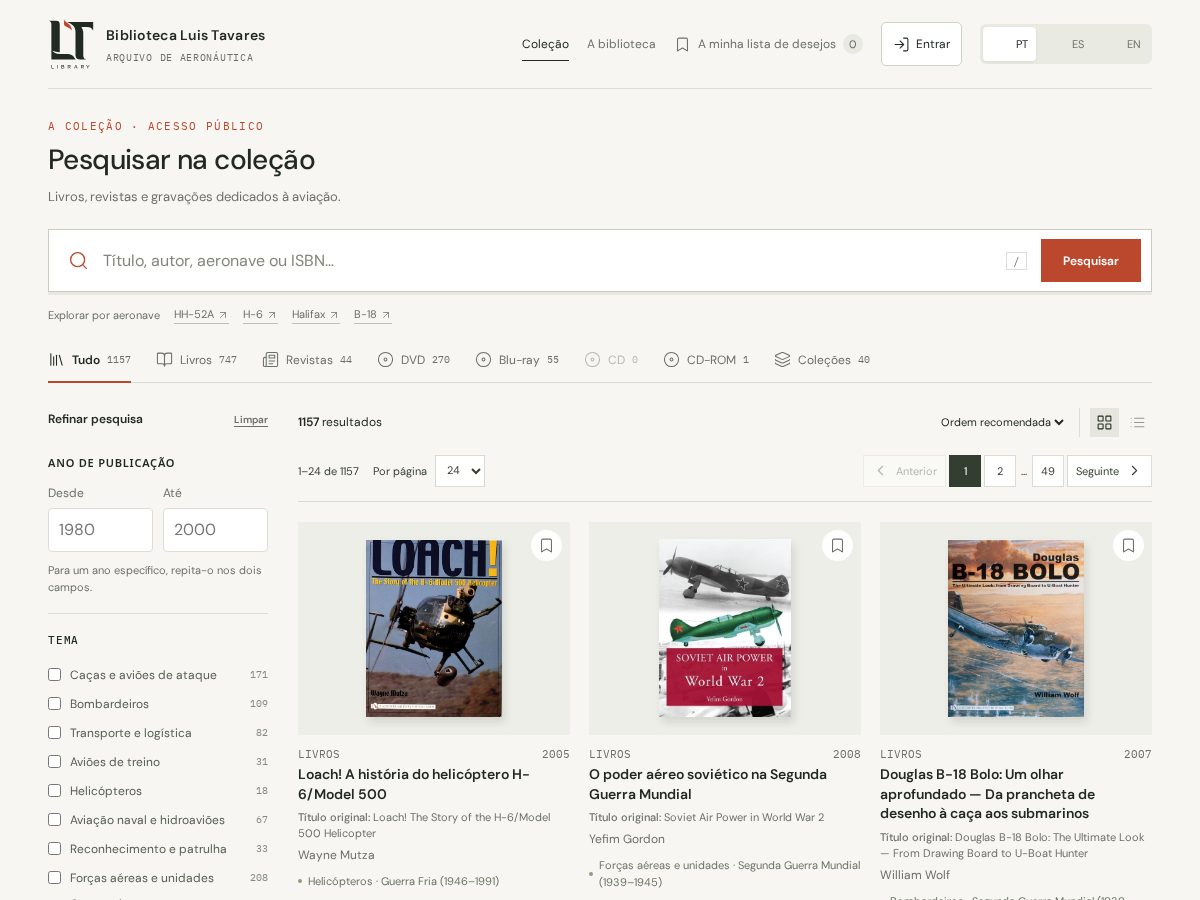Click the Até year field
The height and width of the screenshot is (900, 1200).
click(215, 530)
